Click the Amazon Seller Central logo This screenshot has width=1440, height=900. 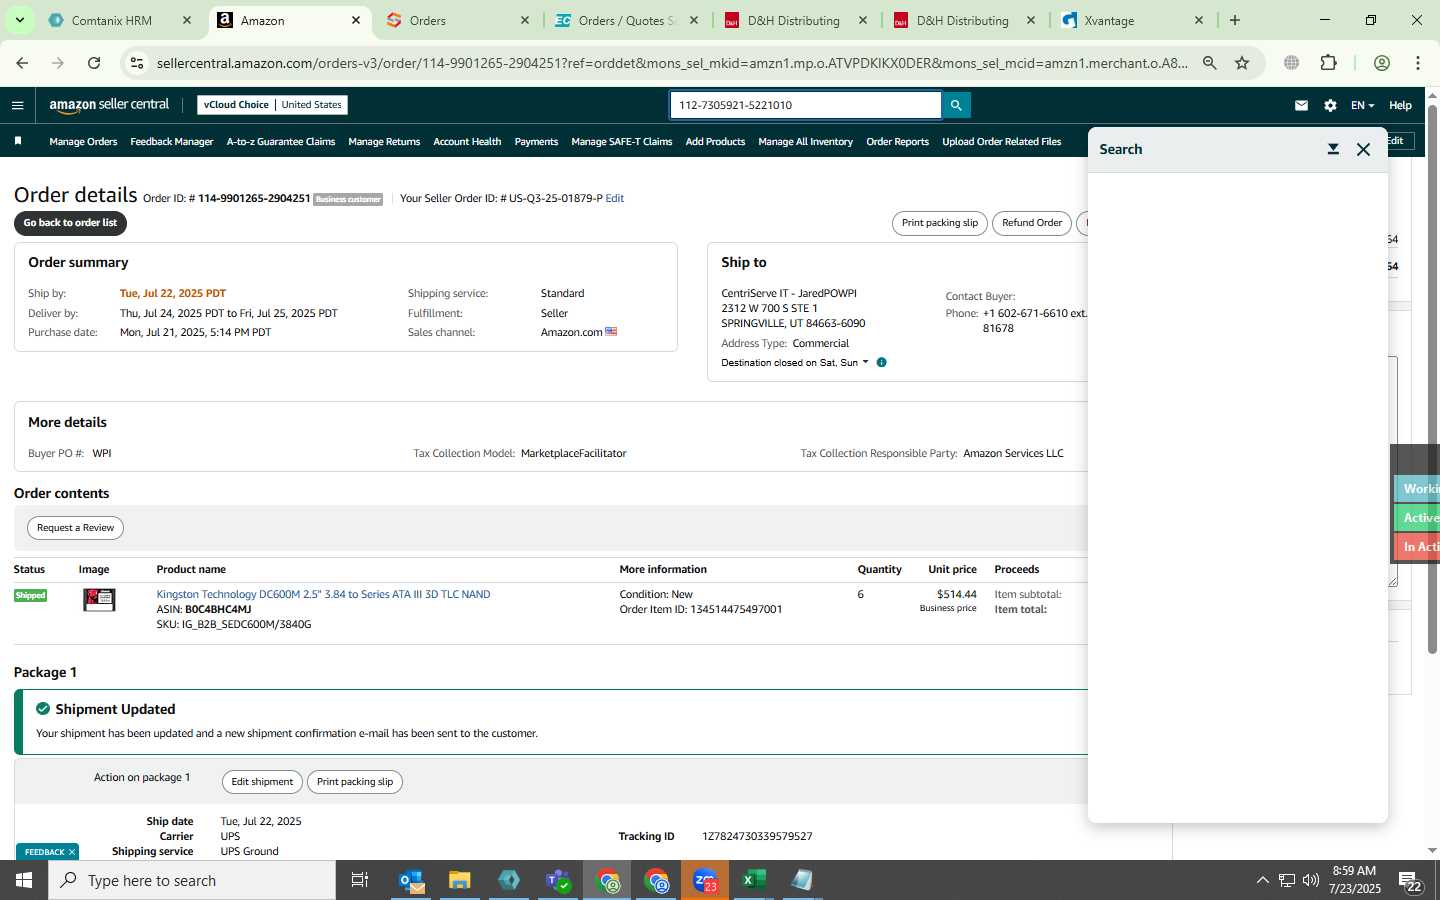(x=109, y=105)
